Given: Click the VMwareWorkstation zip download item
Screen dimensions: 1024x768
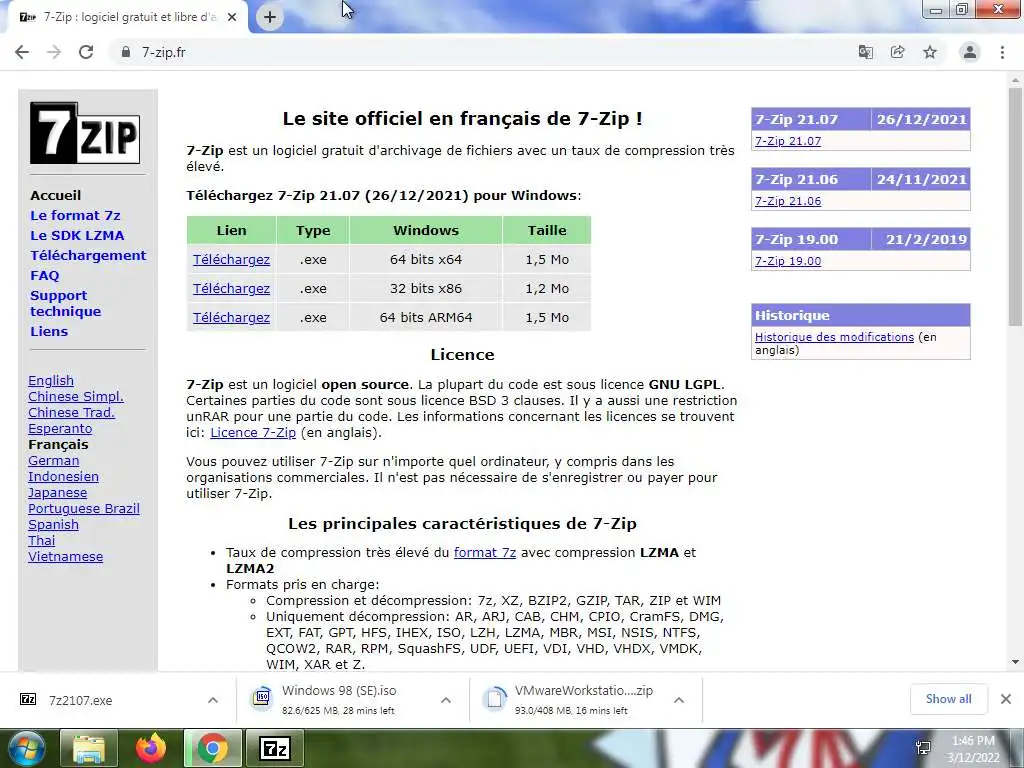Looking at the screenshot, I should click(567, 699).
